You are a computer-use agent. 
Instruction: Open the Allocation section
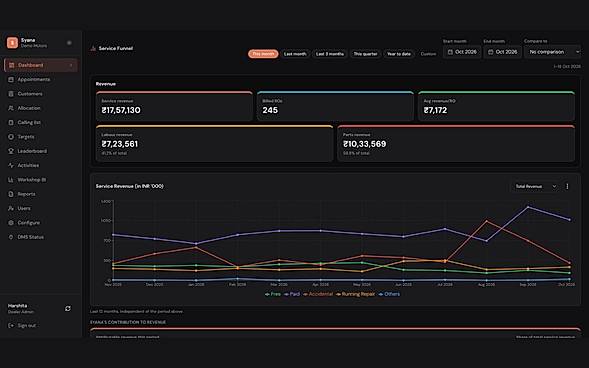point(41,108)
